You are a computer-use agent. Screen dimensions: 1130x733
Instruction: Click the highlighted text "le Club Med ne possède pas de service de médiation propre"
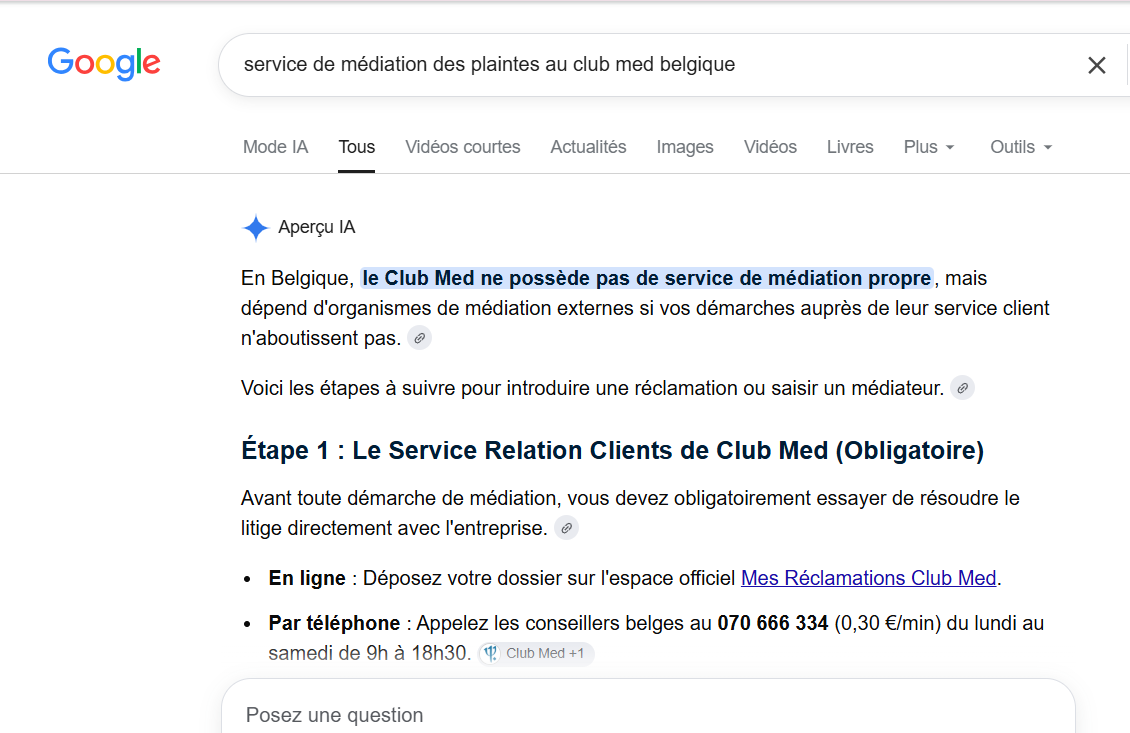pos(646,278)
